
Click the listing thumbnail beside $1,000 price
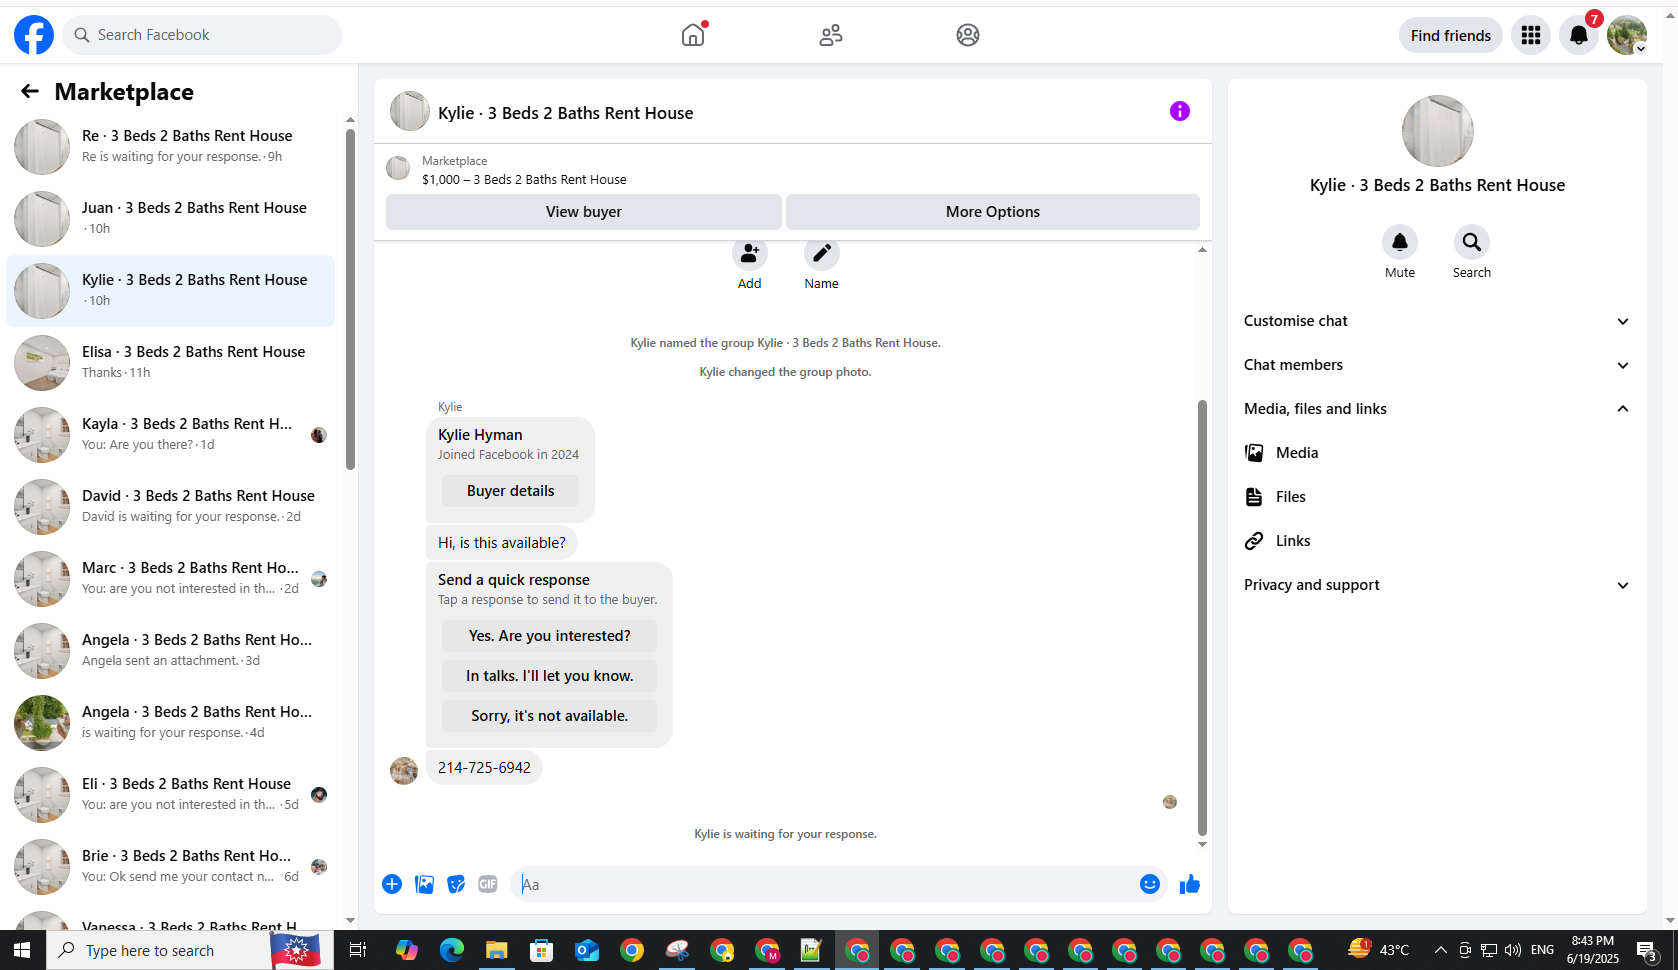point(398,168)
